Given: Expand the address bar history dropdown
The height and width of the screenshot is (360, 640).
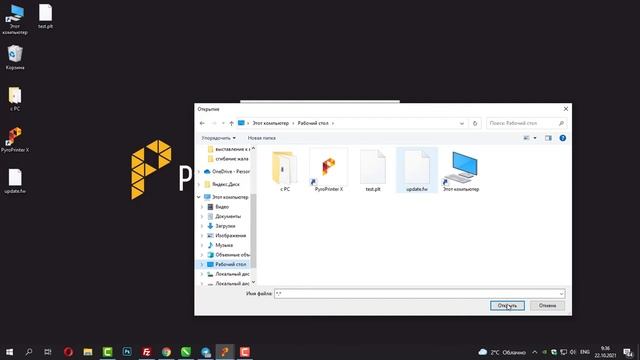Looking at the screenshot, I should [x=462, y=123].
